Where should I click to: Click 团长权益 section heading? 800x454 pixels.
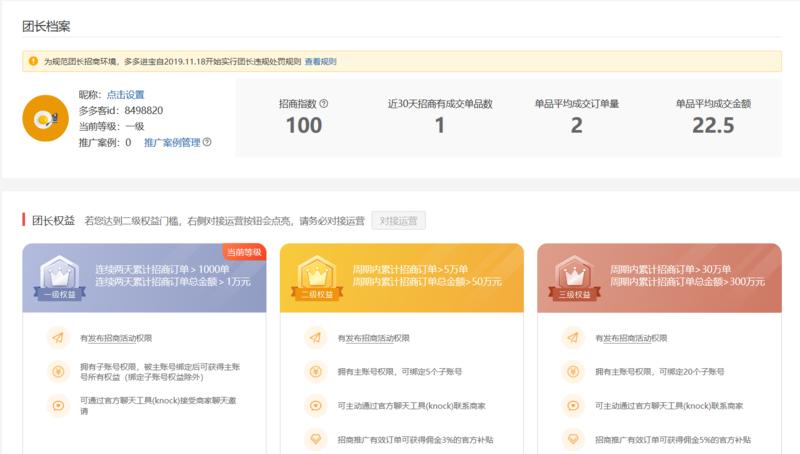tap(53, 220)
